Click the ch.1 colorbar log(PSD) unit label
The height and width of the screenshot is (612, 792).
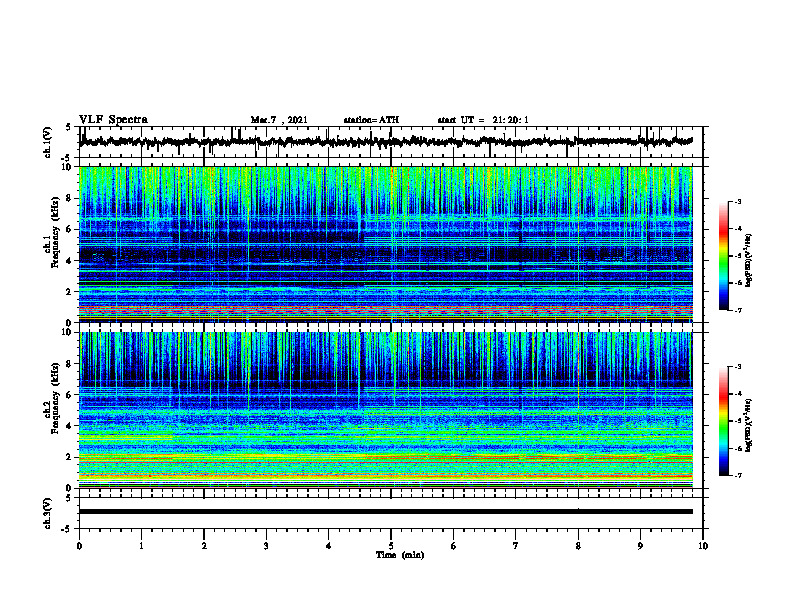[x=749, y=260]
